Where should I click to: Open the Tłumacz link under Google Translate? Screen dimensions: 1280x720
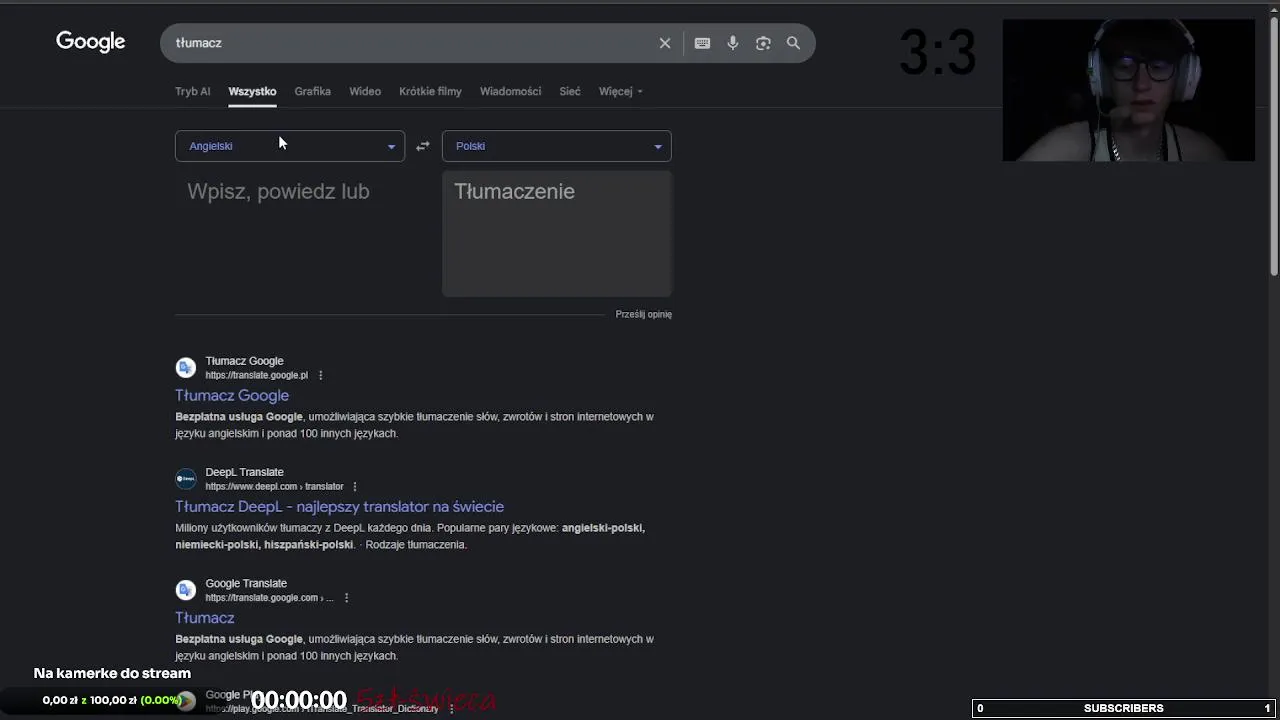click(205, 617)
